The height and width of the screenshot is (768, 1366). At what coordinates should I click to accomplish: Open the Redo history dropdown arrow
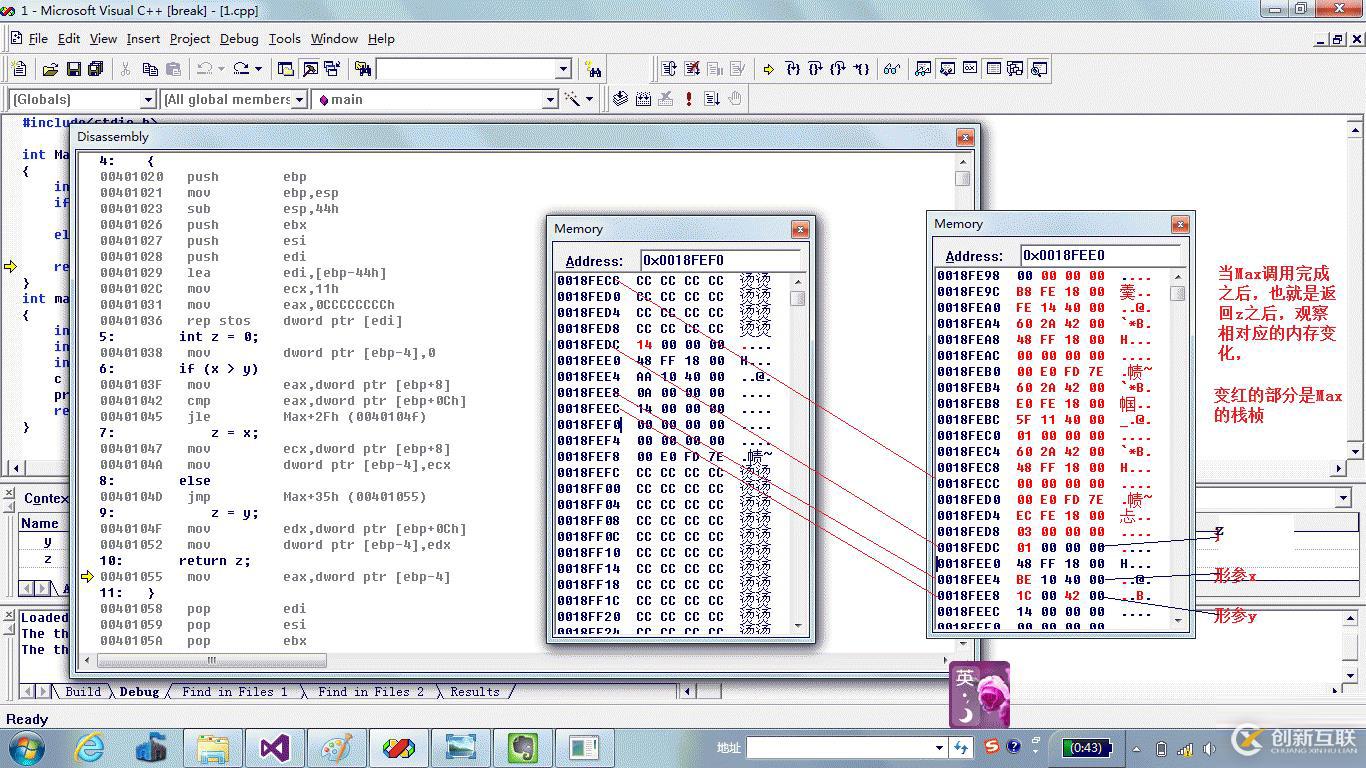pos(258,69)
